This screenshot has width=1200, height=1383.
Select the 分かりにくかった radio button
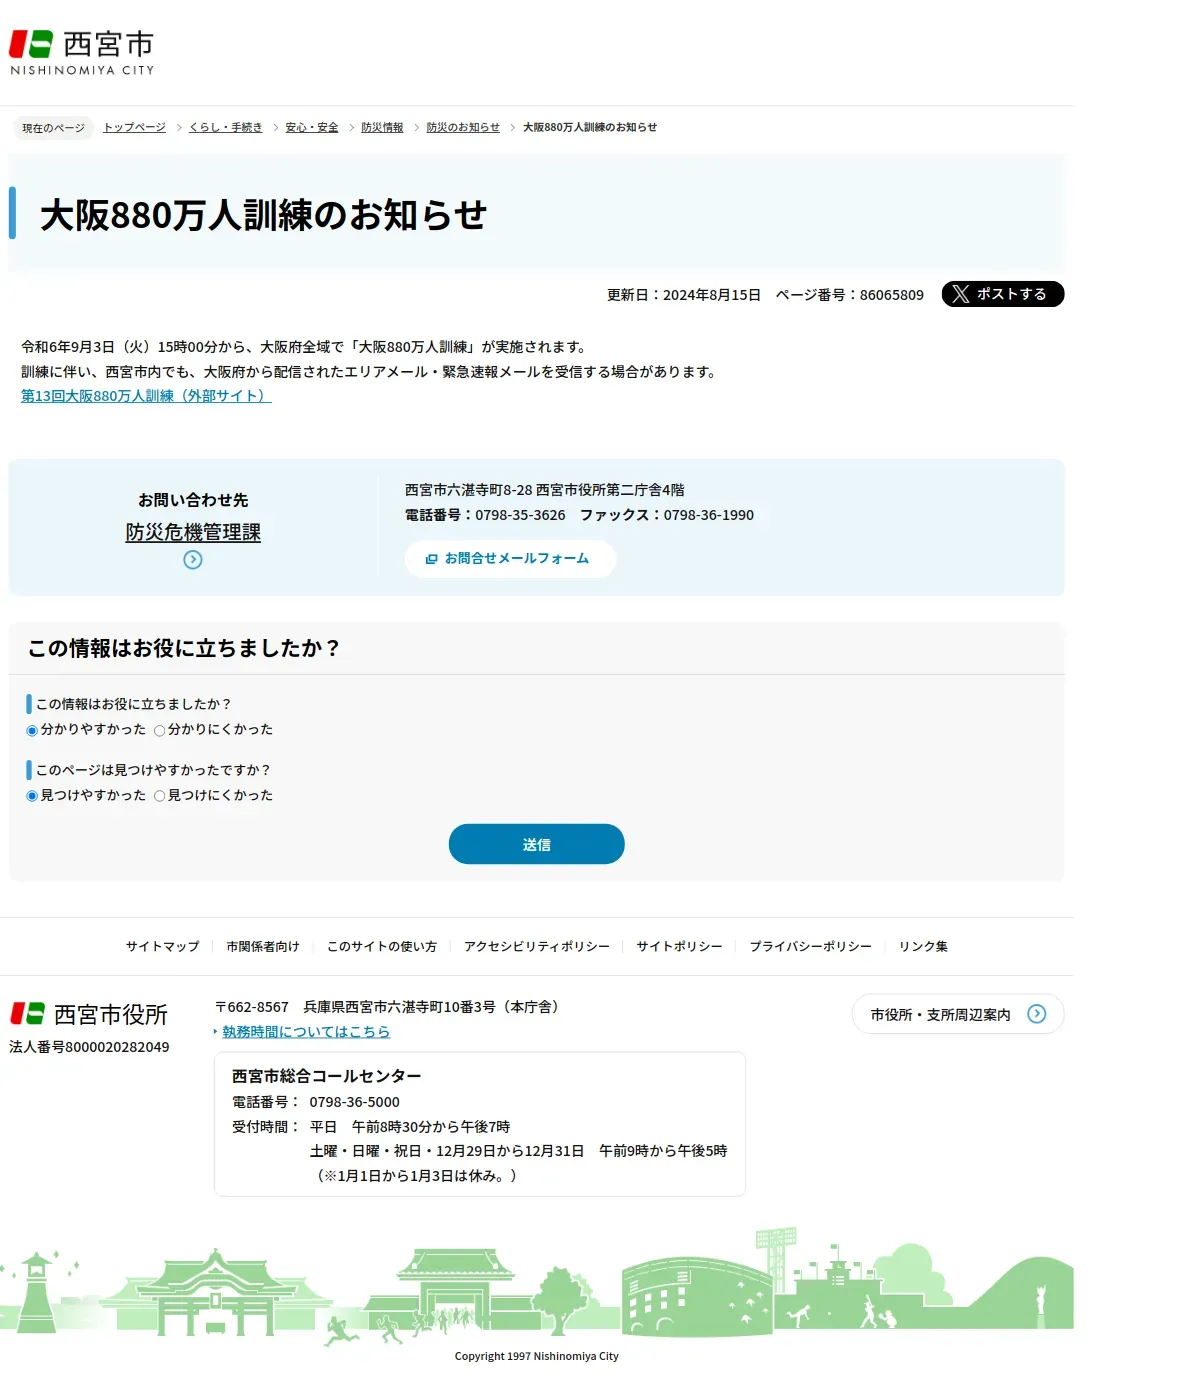point(160,731)
